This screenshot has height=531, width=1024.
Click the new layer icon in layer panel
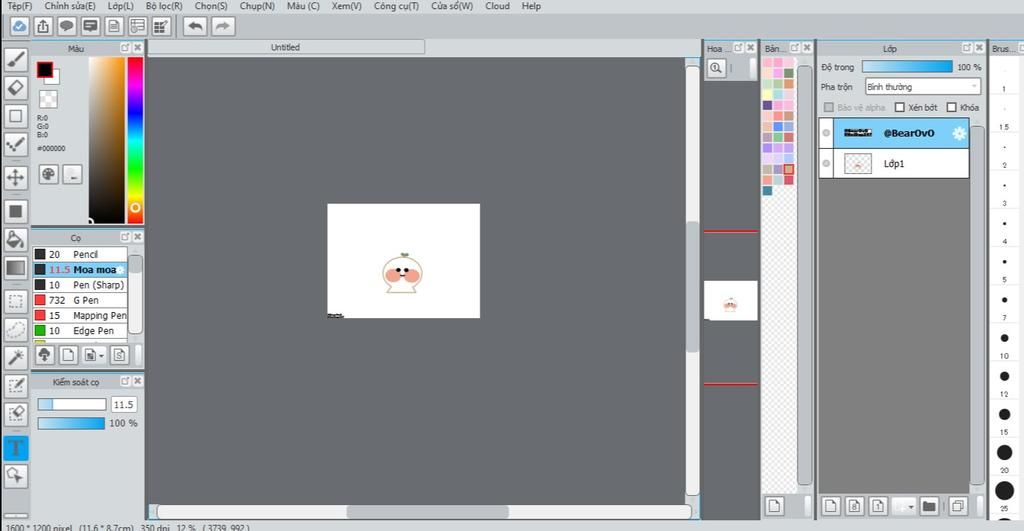tap(830, 506)
